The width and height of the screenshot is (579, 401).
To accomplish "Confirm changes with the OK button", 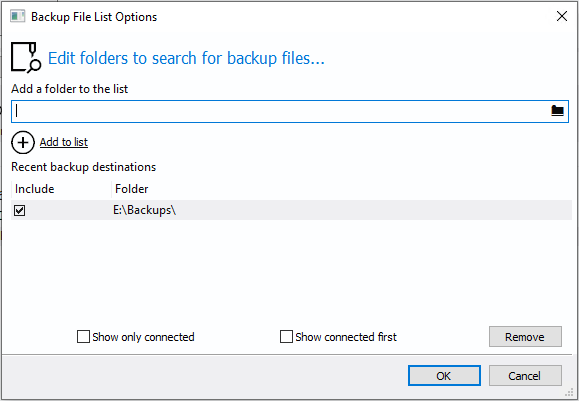I will [x=444, y=376].
